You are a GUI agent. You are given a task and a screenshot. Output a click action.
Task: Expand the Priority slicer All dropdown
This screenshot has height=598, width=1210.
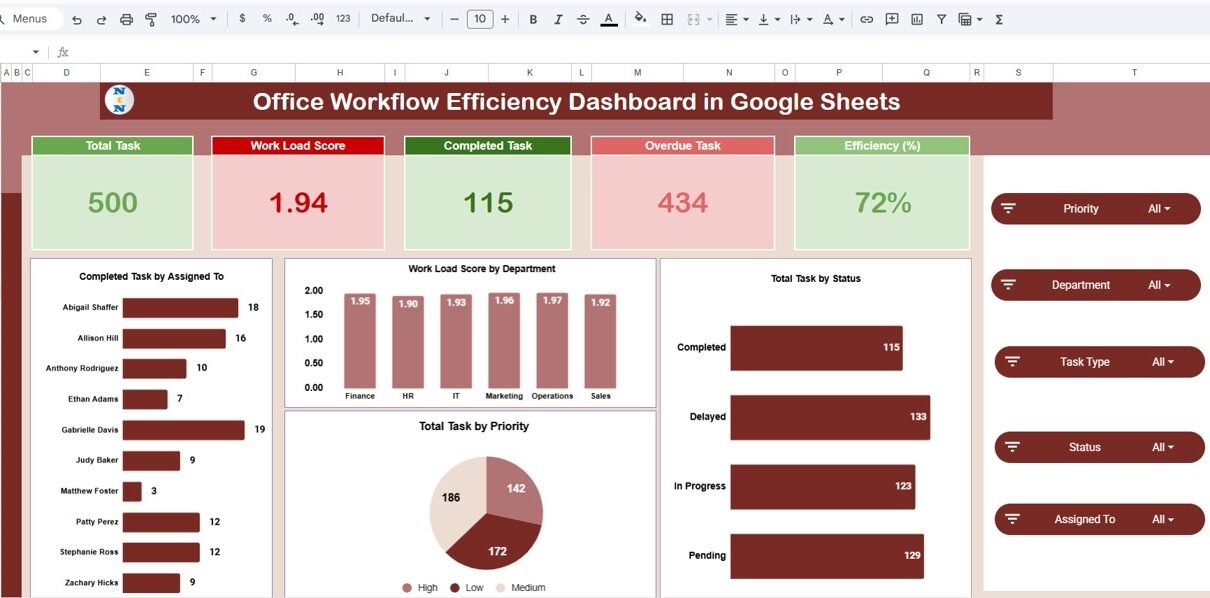1159,209
